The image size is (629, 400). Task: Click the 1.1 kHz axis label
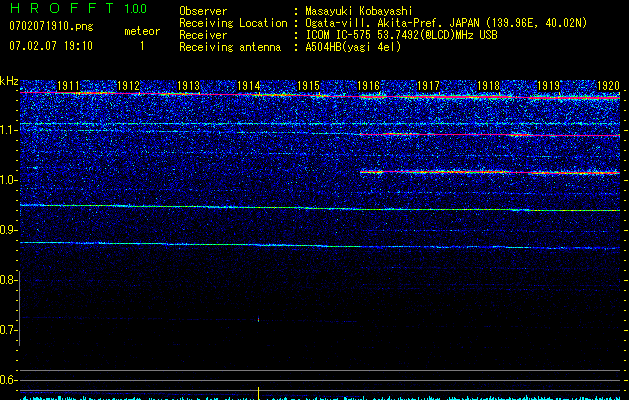tap(9, 130)
